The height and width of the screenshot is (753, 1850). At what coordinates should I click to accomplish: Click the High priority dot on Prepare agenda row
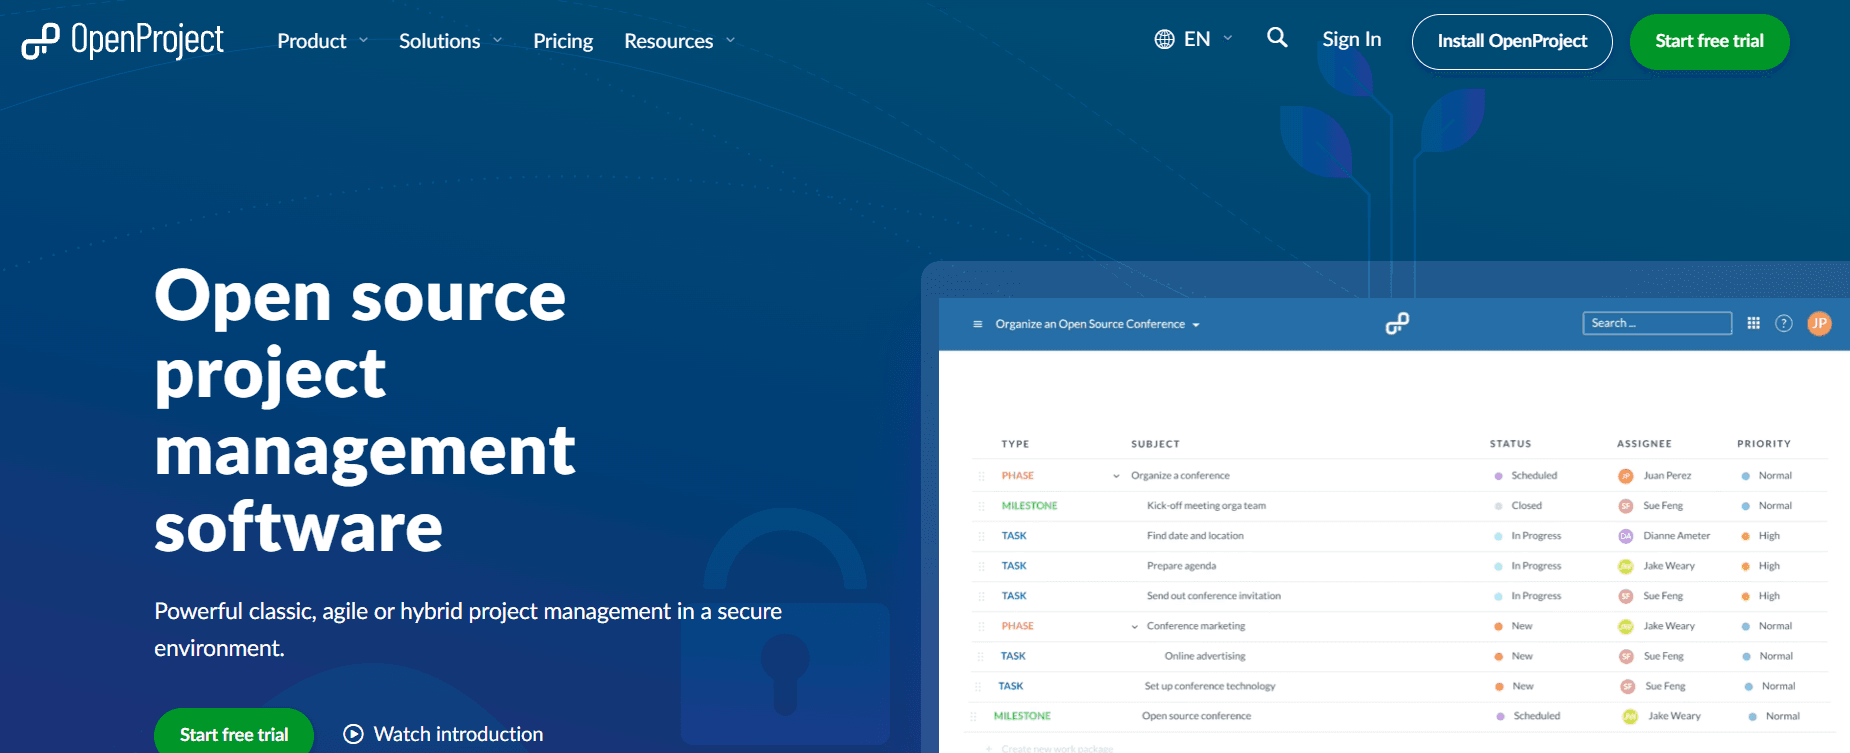[x=1746, y=566]
